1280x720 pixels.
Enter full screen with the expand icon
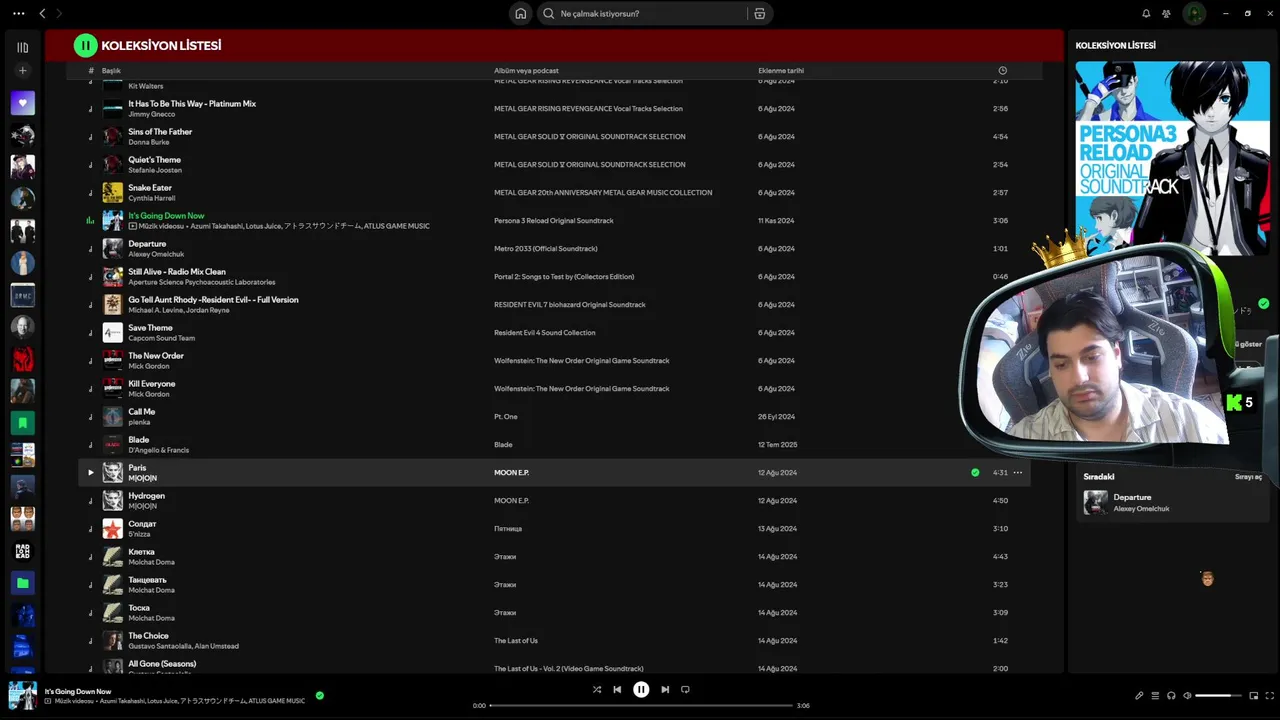click(1270, 695)
